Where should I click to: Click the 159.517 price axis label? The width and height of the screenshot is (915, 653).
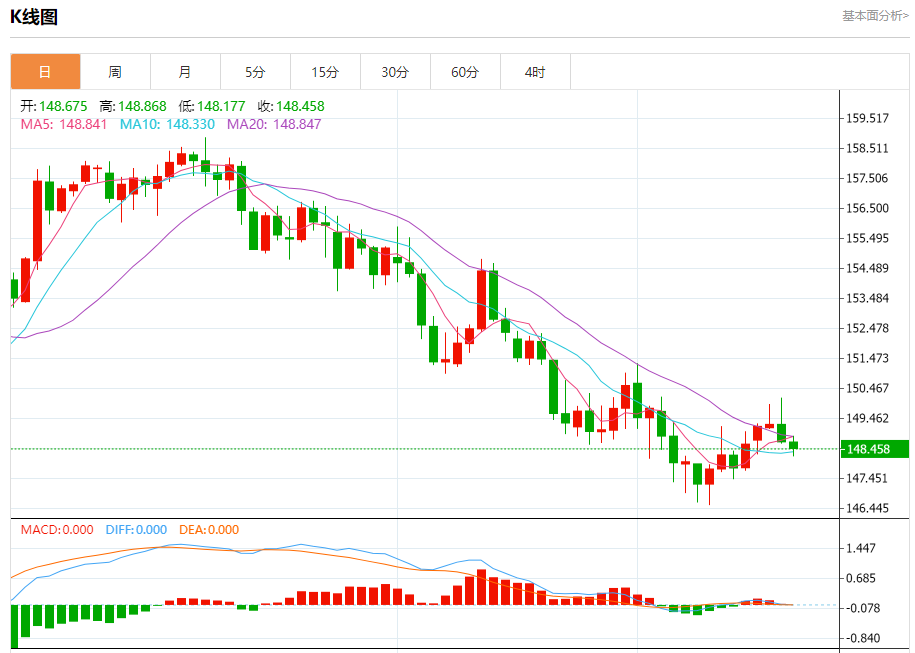(867, 118)
